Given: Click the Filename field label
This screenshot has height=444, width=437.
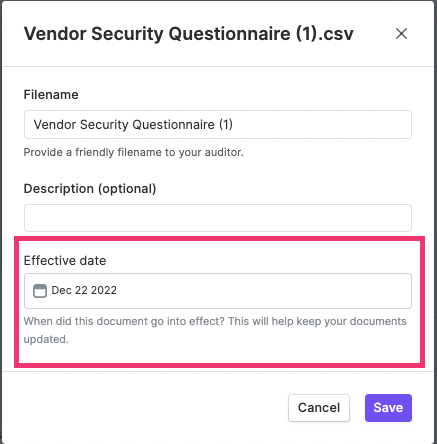Looking at the screenshot, I should coord(51,95).
